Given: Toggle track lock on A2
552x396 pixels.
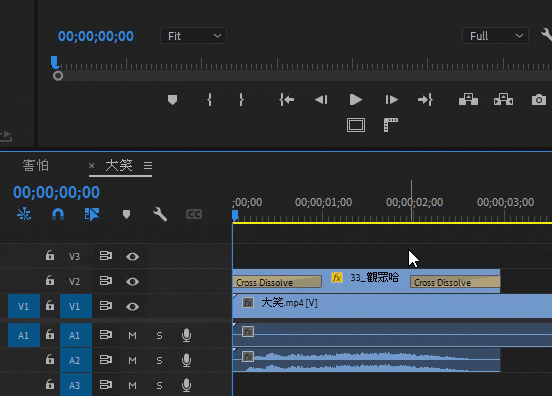Looking at the screenshot, I should pyautogui.click(x=50, y=359).
